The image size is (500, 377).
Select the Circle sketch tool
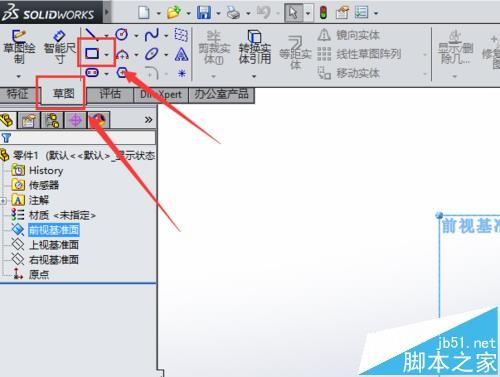[x=122, y=34]
